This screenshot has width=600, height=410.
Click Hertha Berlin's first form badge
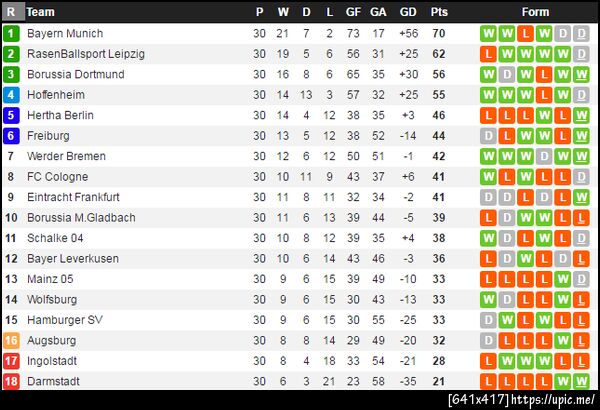point(488,115)
